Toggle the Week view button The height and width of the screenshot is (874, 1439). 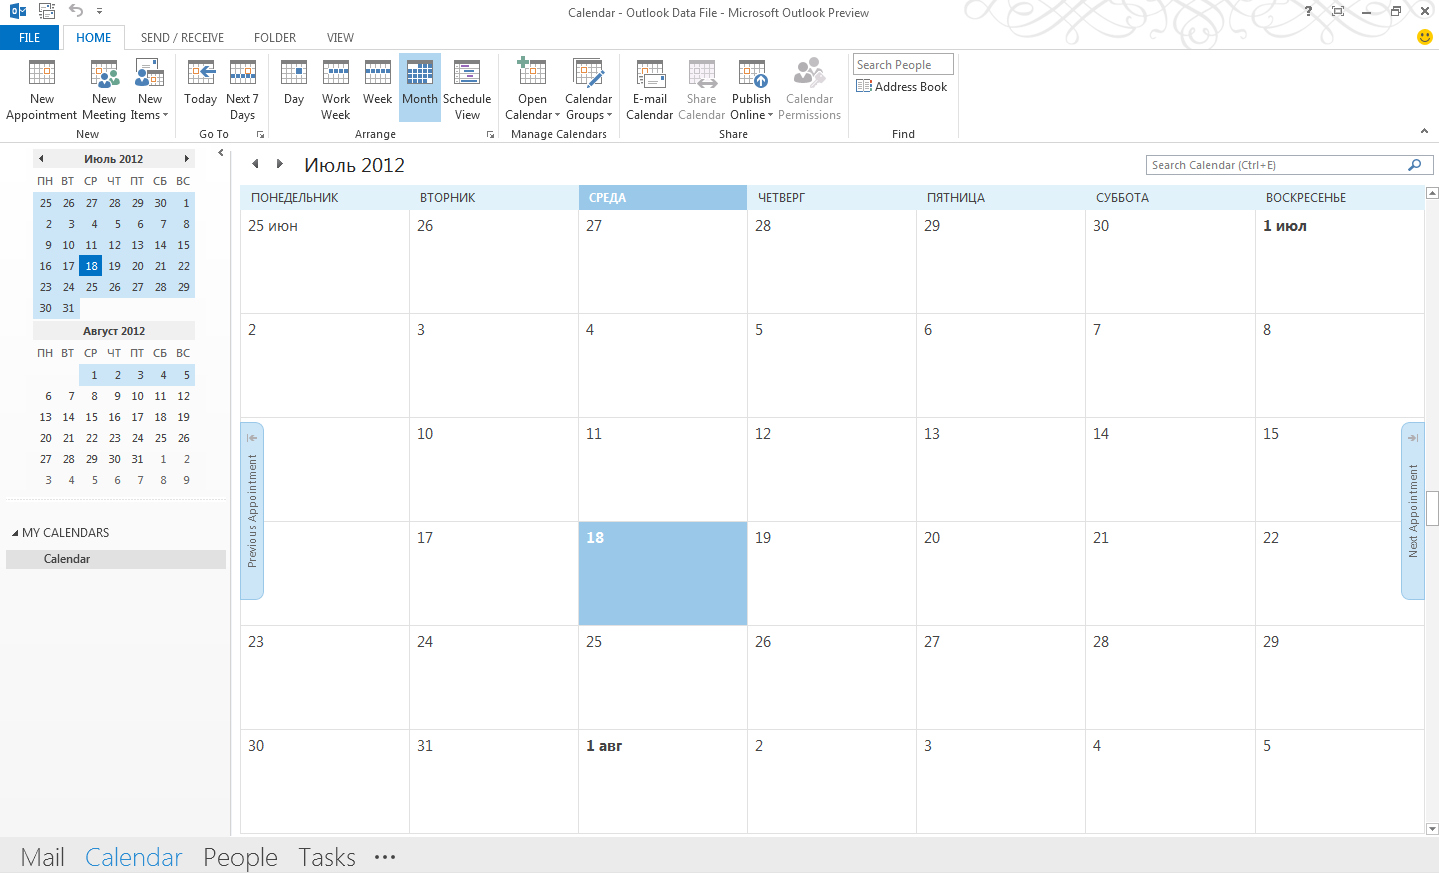tap(377, 89)
